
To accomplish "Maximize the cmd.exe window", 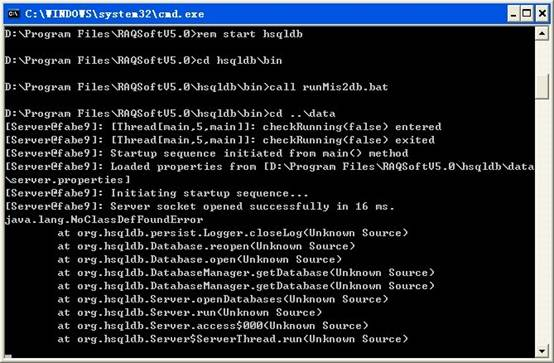I will pyautogui.click(x=526, y=14).
